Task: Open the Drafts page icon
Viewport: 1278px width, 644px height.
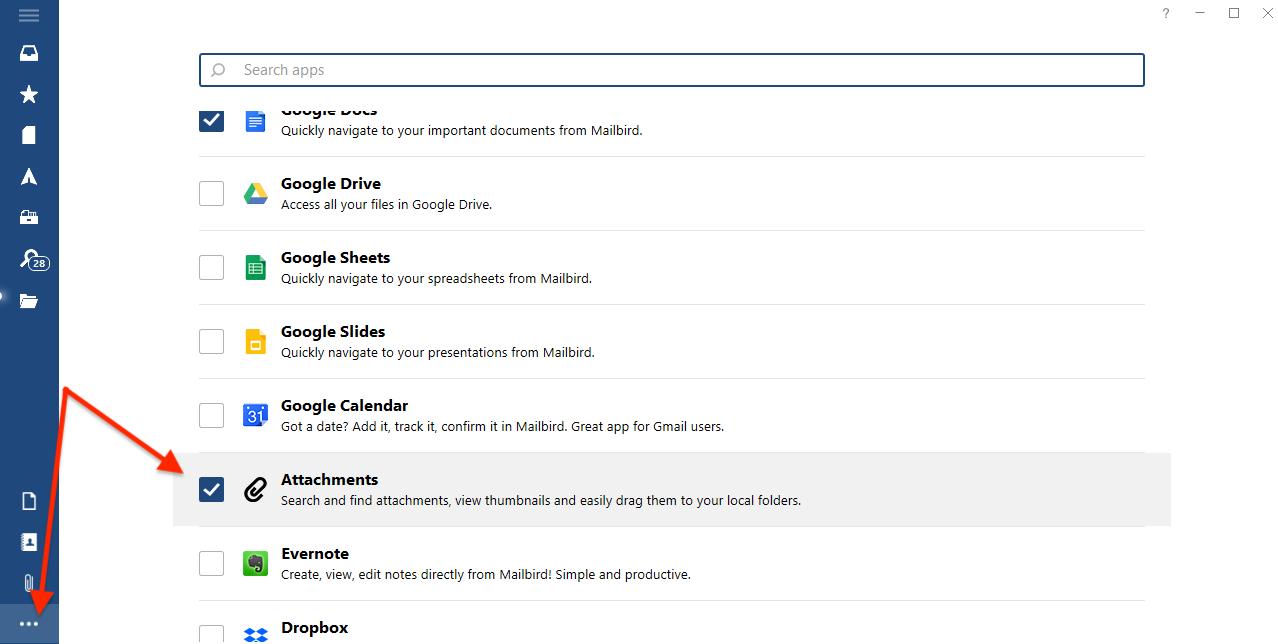Action: pos(29,135)
